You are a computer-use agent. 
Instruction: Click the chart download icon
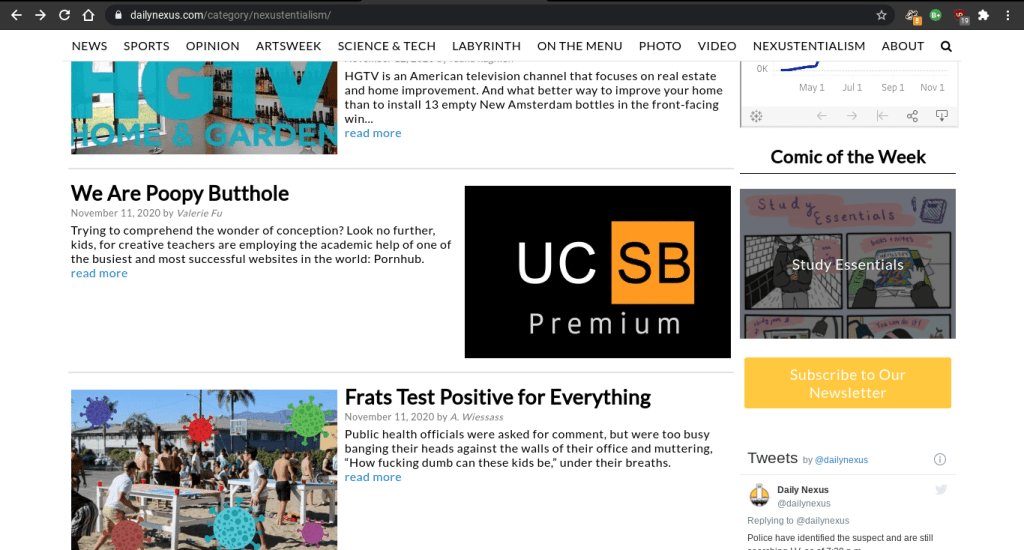941,116
